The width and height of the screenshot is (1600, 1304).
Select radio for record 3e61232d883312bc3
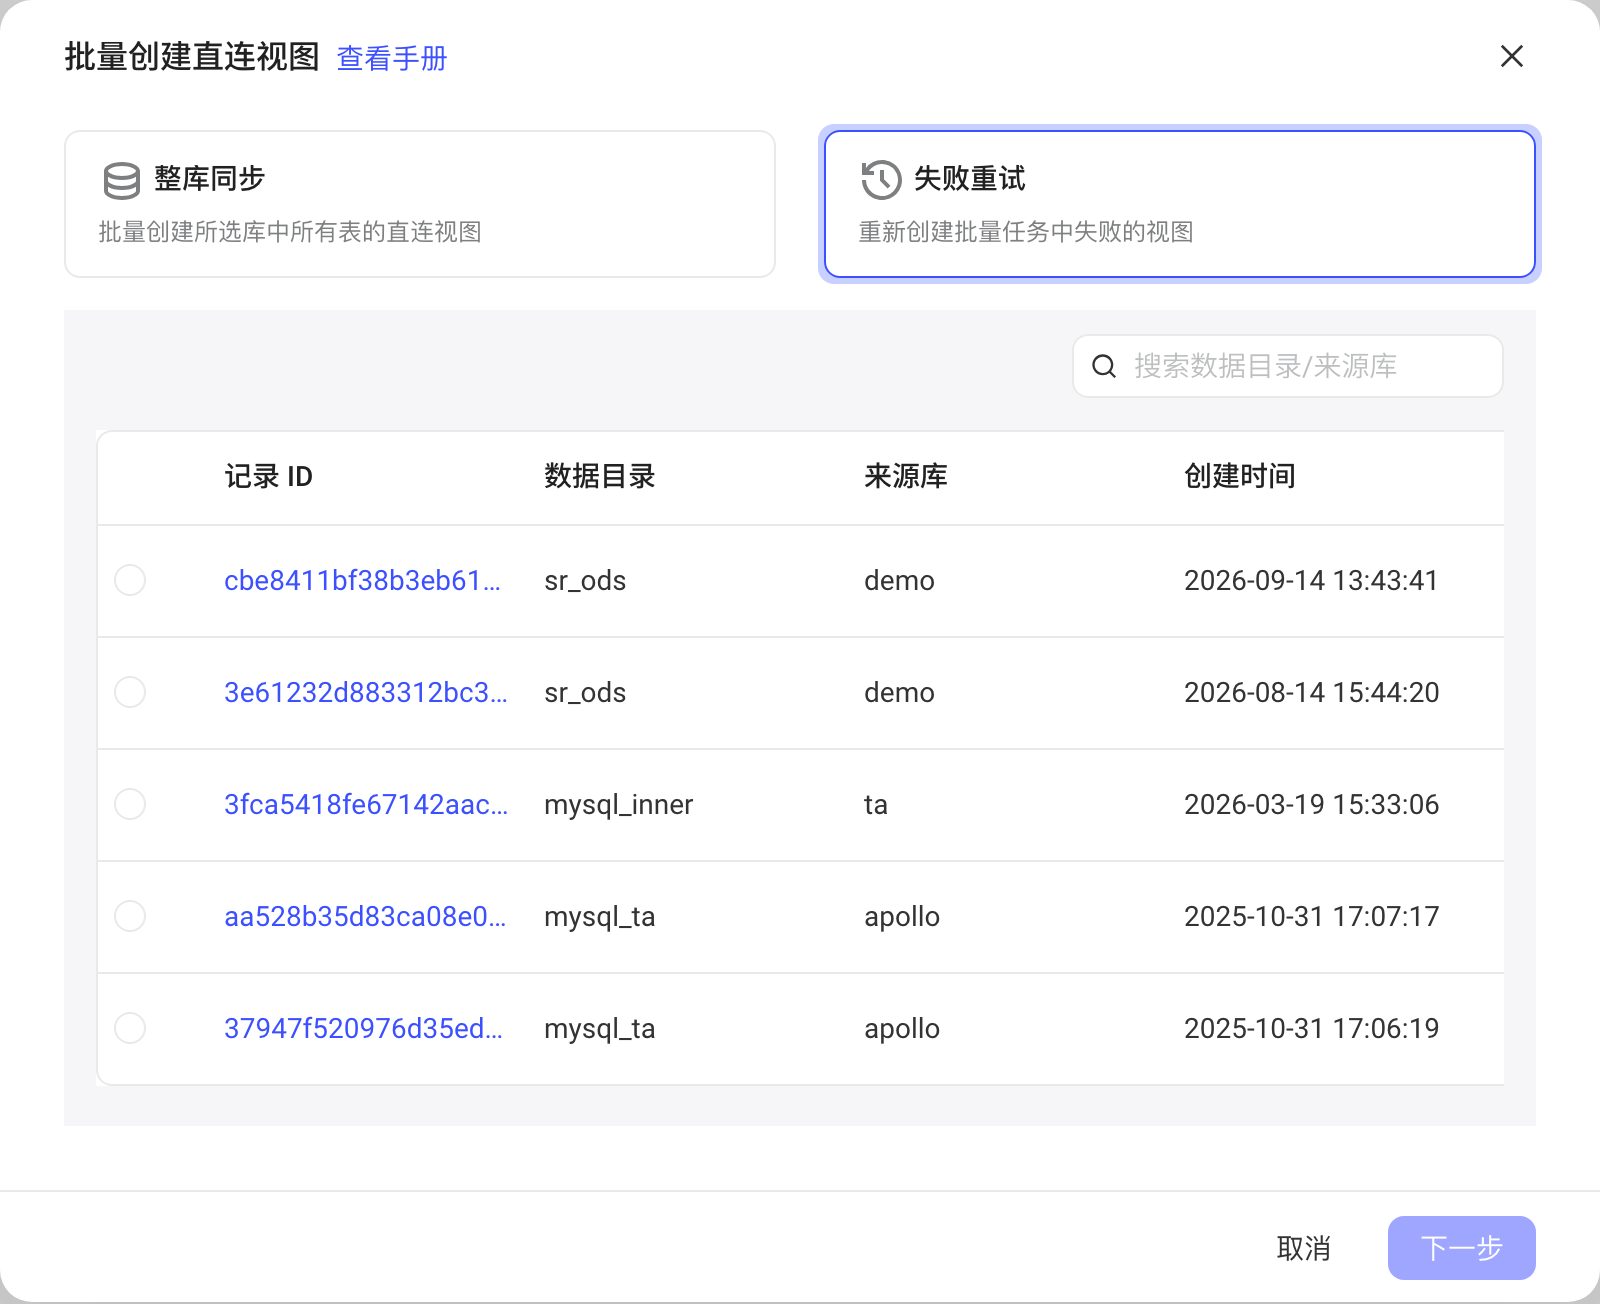130,692
